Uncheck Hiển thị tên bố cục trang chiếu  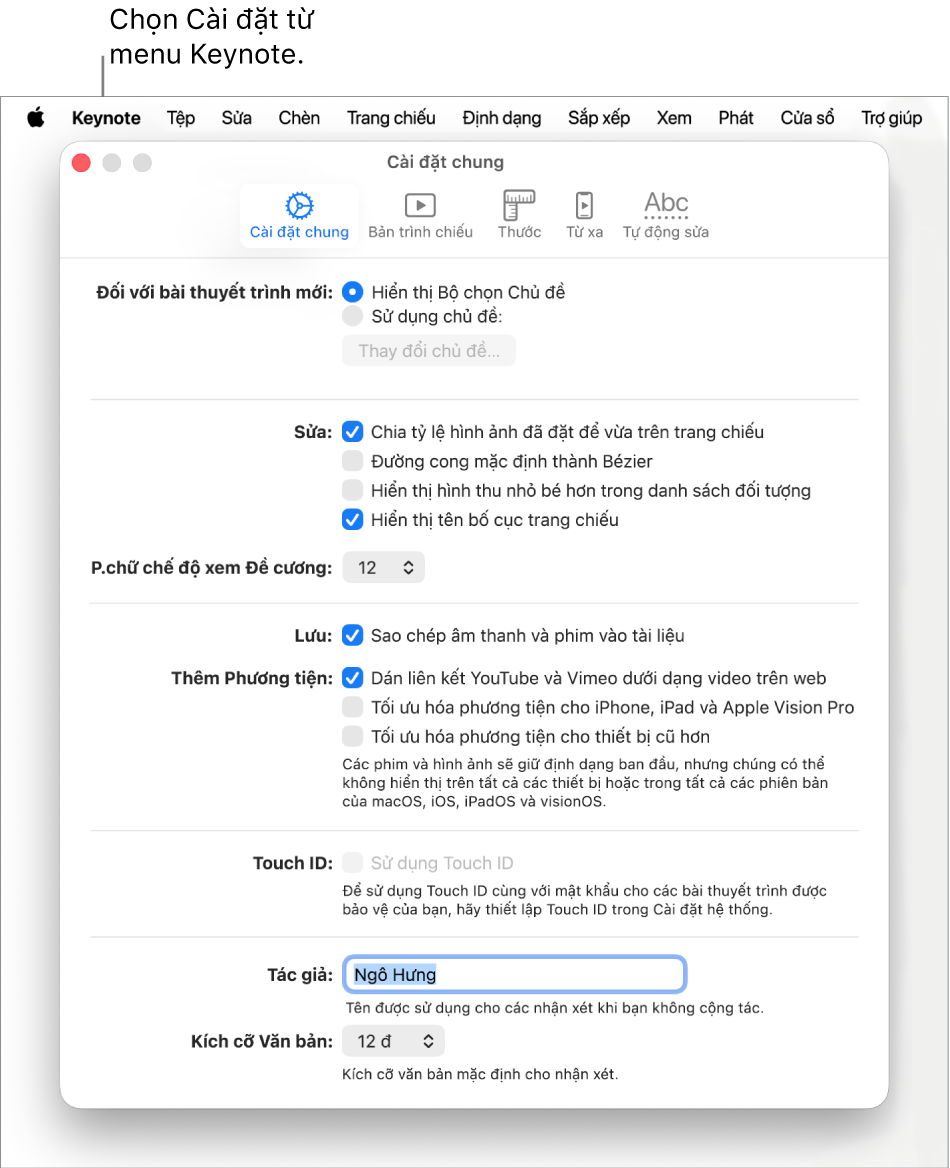click(352, 519)
